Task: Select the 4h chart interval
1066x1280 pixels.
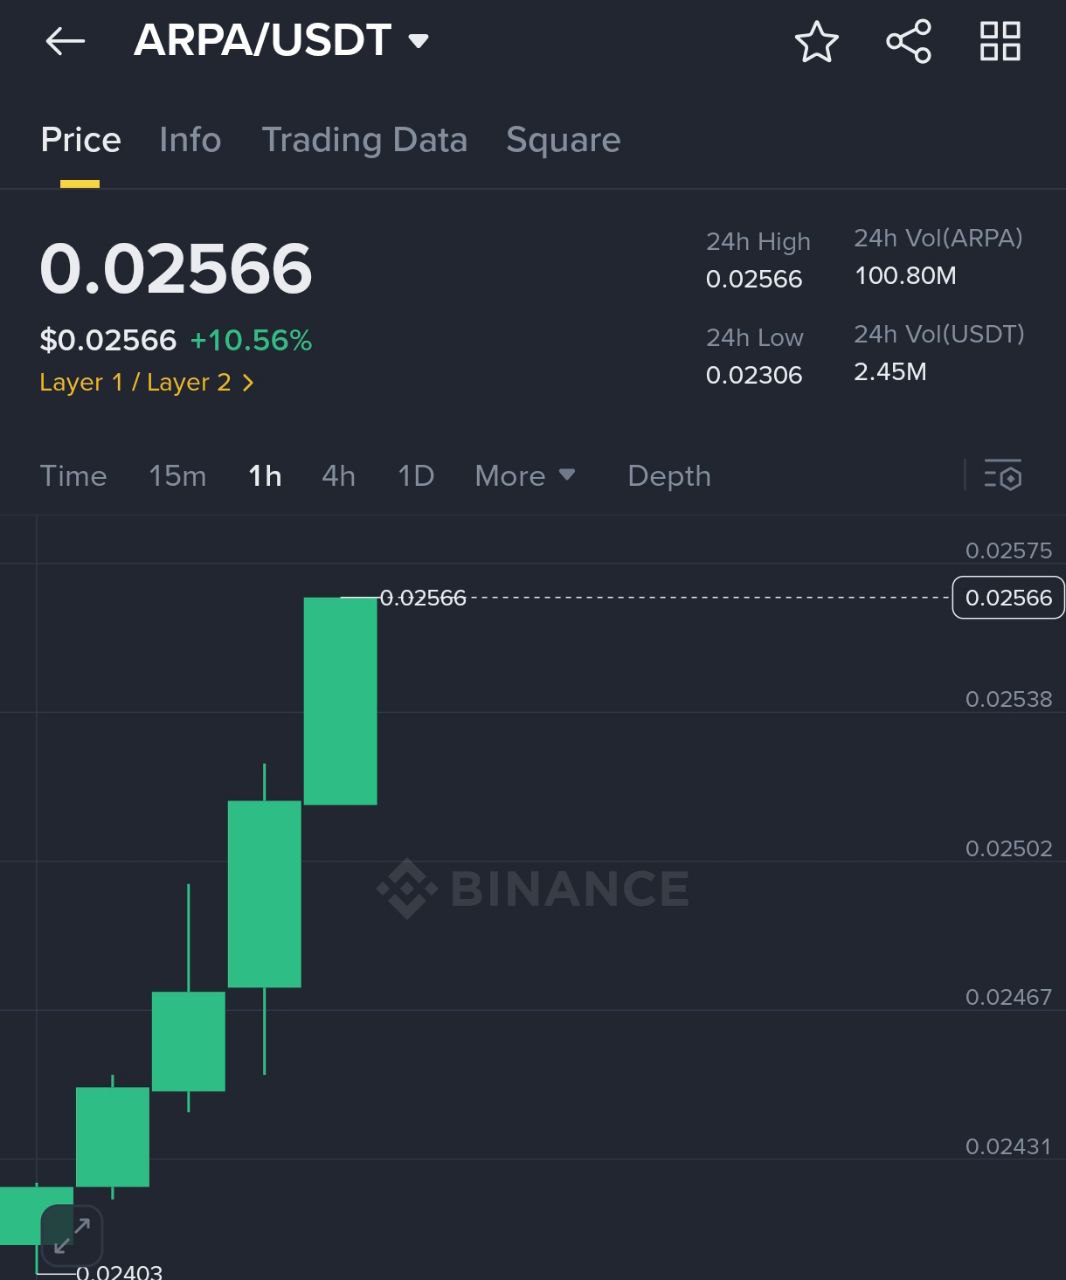Action: [x=339, y=476]
